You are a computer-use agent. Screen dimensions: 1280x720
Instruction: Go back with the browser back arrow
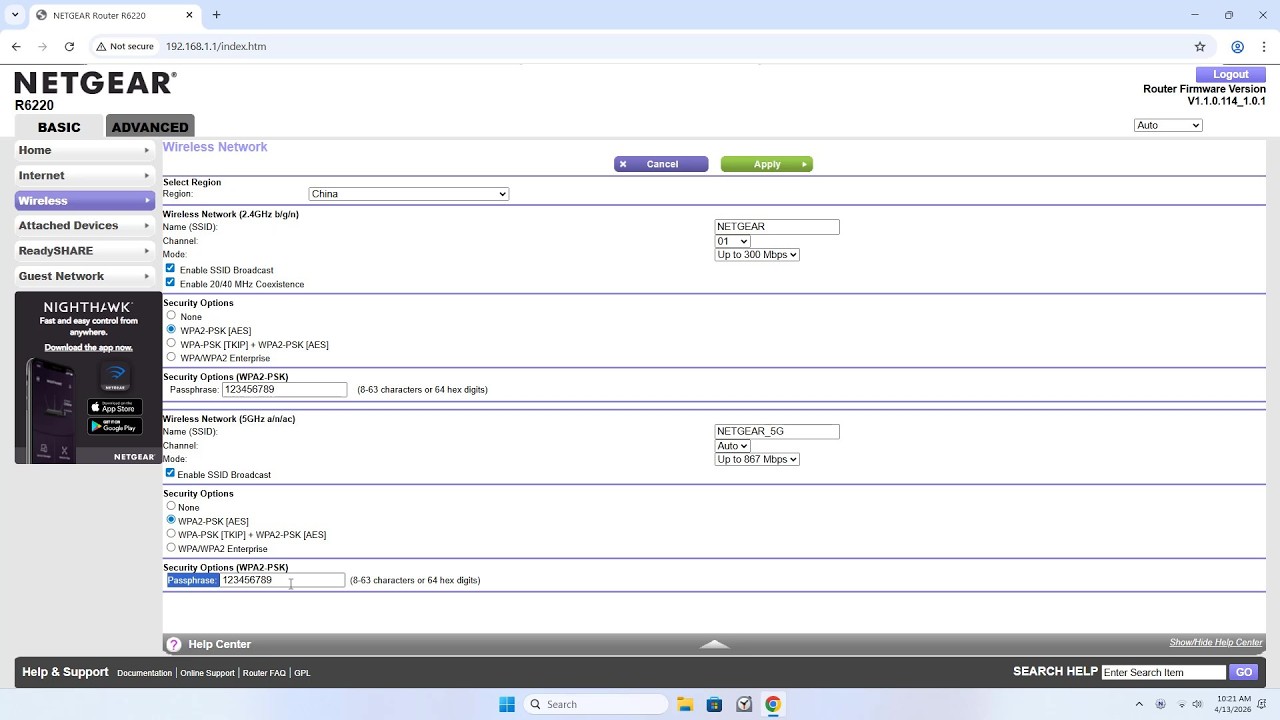point(16,46)
